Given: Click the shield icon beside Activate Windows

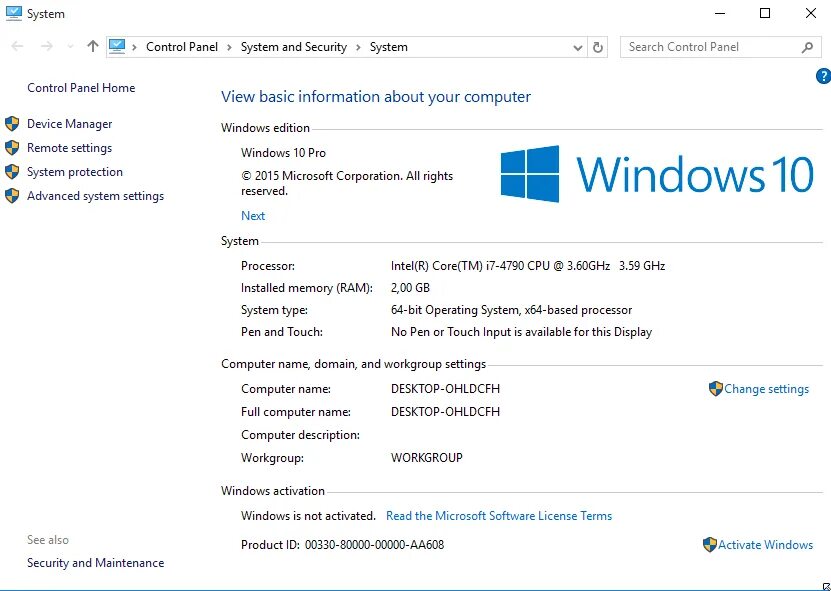Looking at the screenshot, I should [710, 544].
